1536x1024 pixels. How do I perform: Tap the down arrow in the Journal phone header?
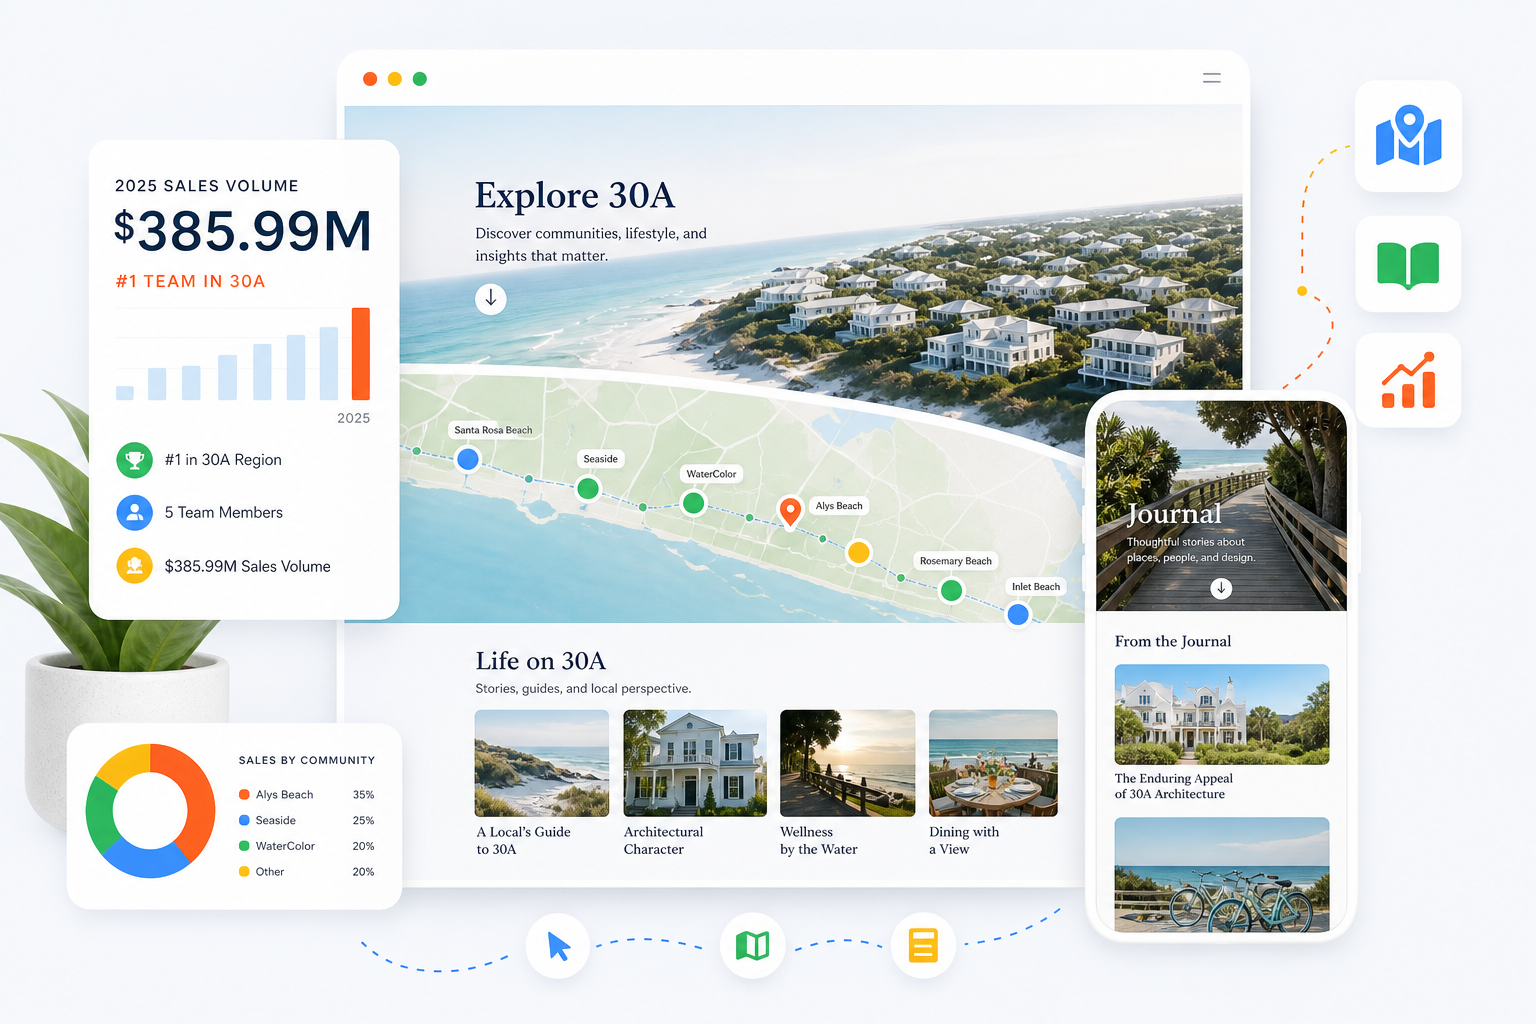[x=1221, y=589]
